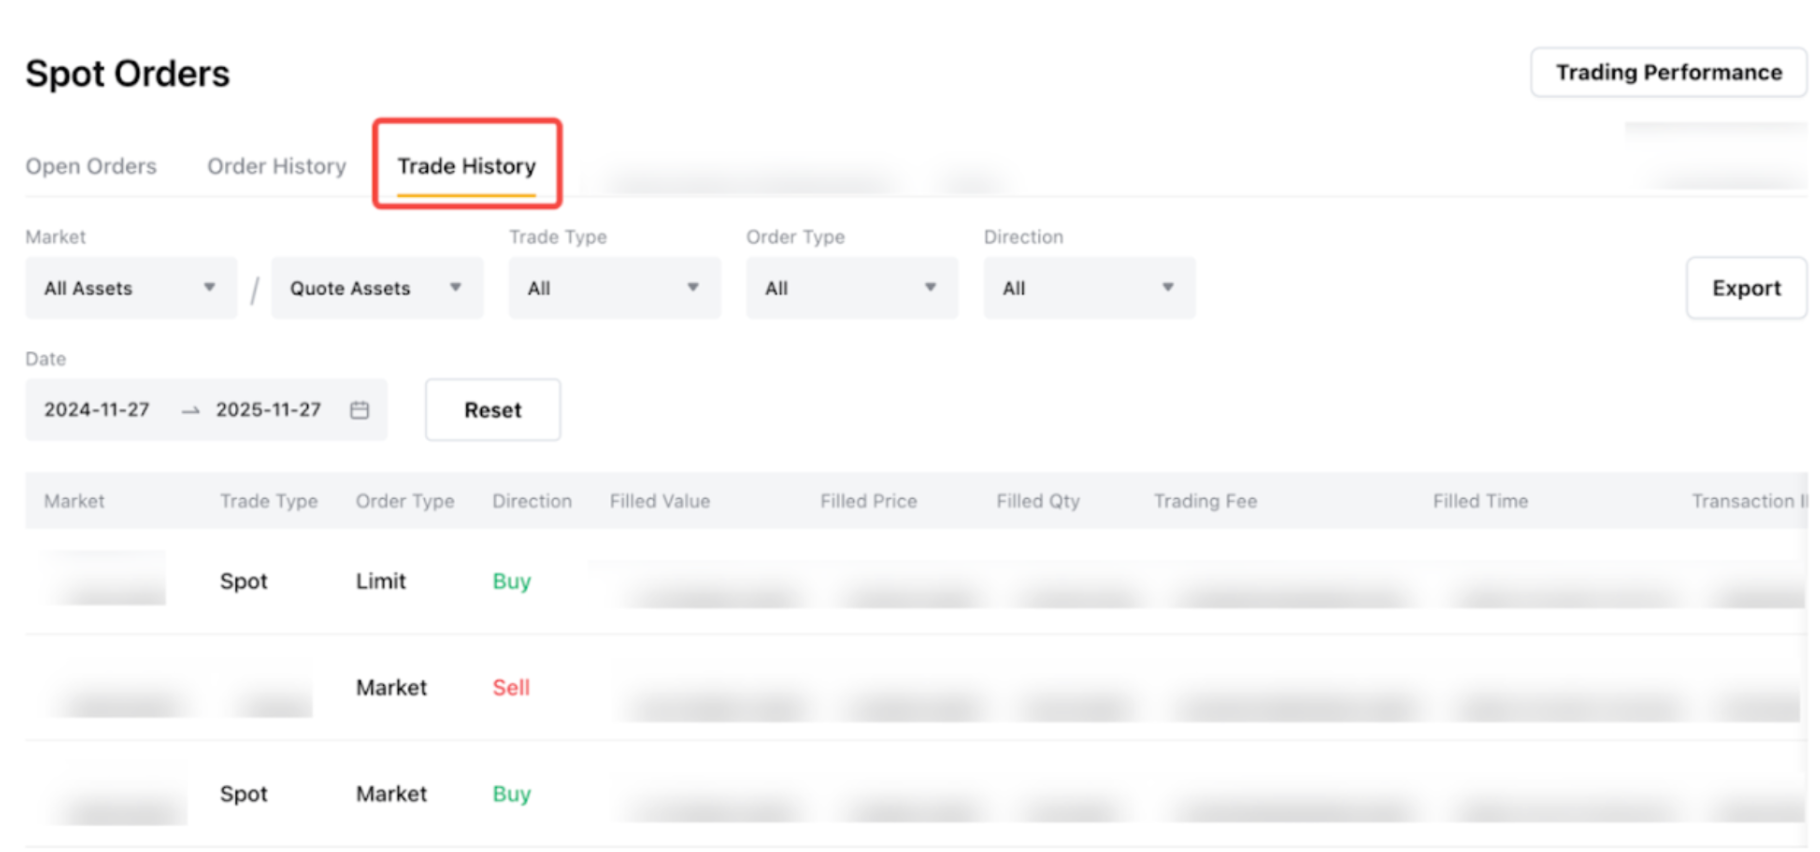Viewport: 1820px width, 852px height.
Task: Open the Direction filter dropdown
Action: [1088, 288]
